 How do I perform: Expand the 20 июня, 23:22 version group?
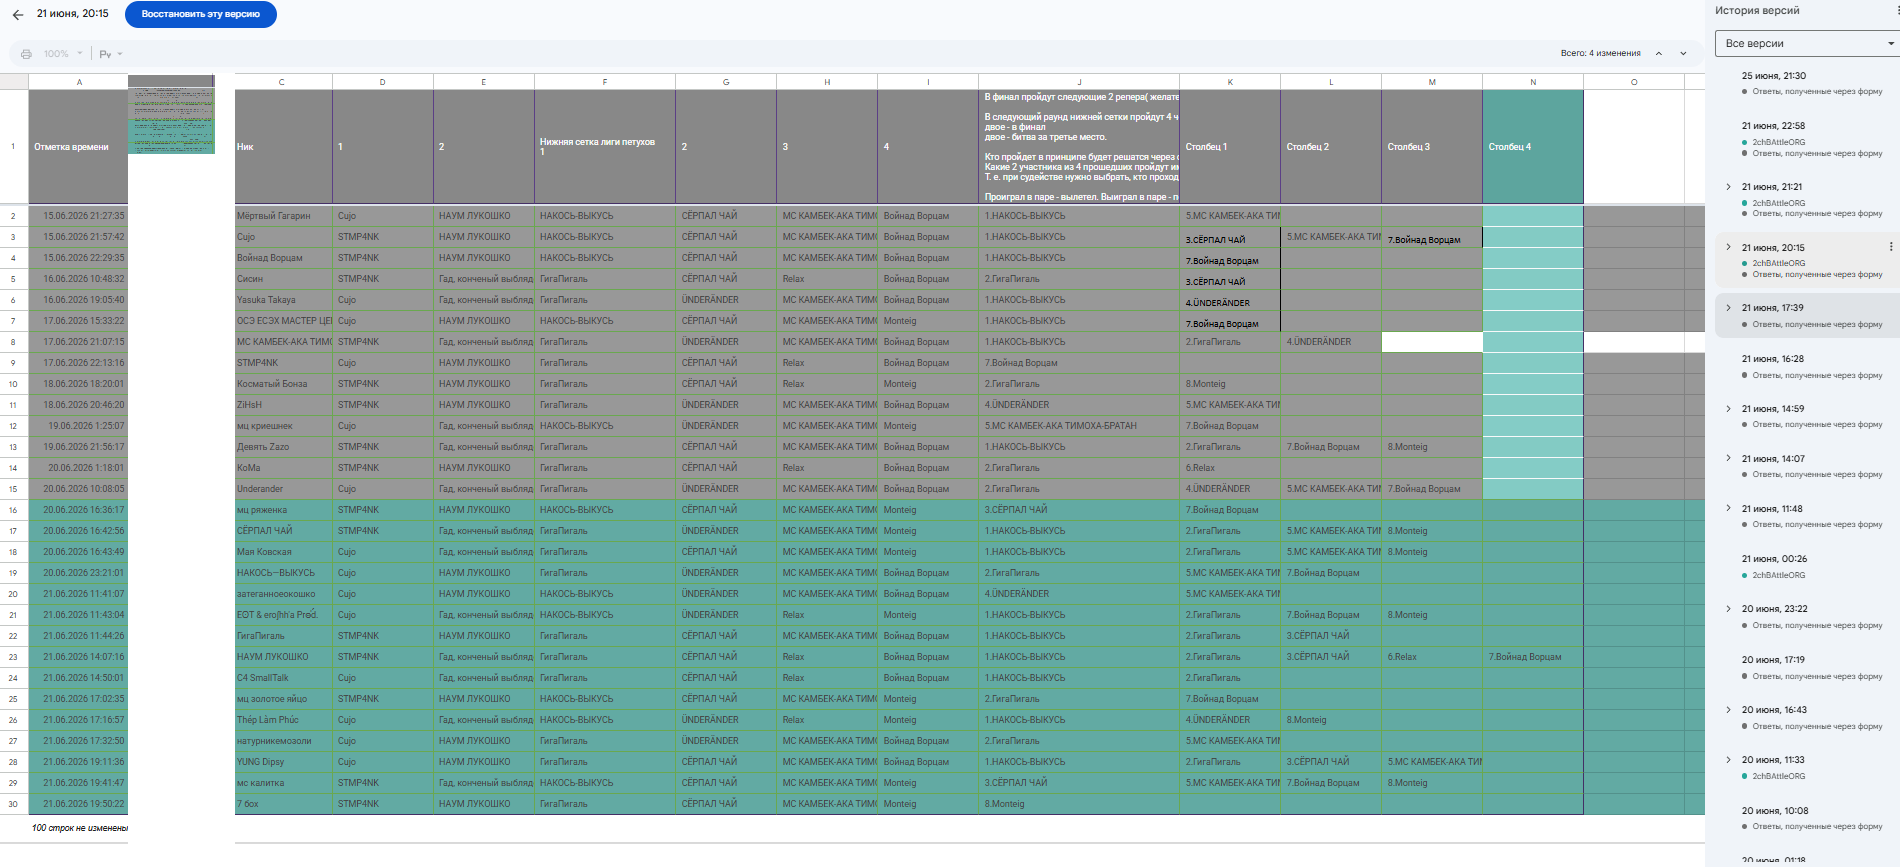pos(1728,608)
